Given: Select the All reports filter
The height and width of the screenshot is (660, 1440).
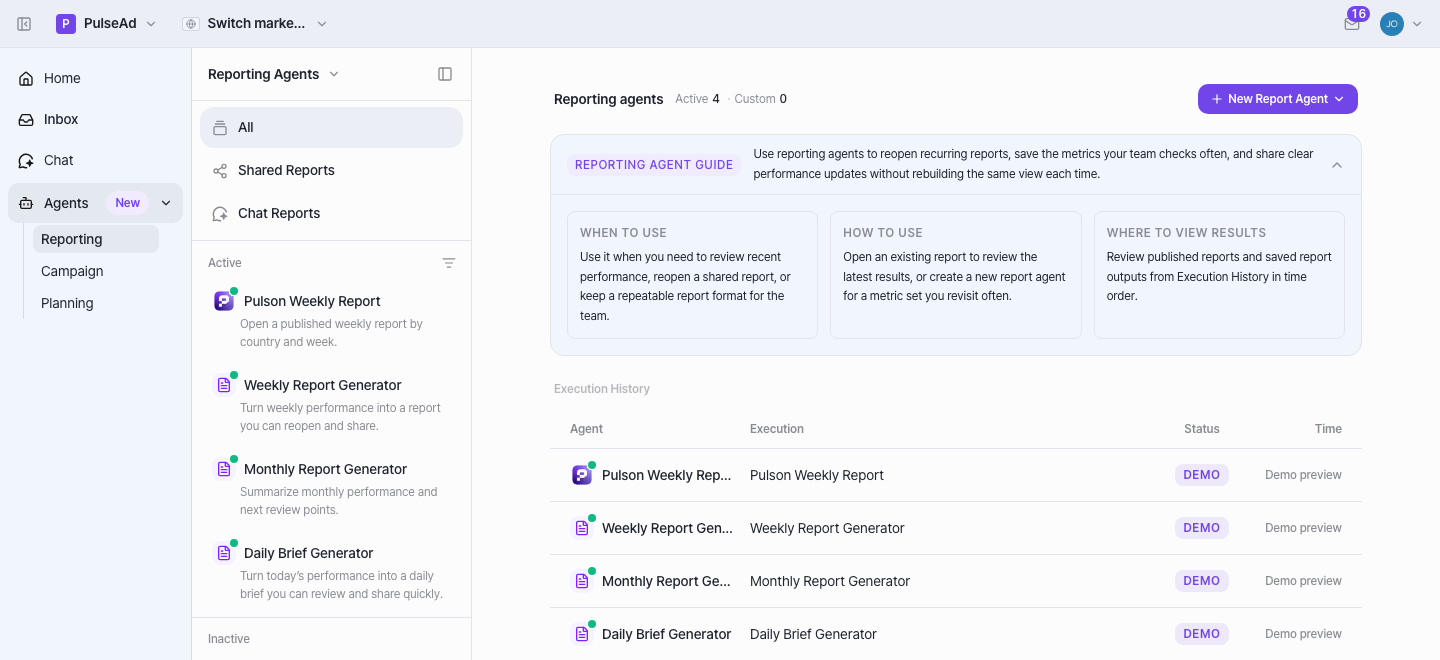Looking at the screenshot, I should coord(331,127).
